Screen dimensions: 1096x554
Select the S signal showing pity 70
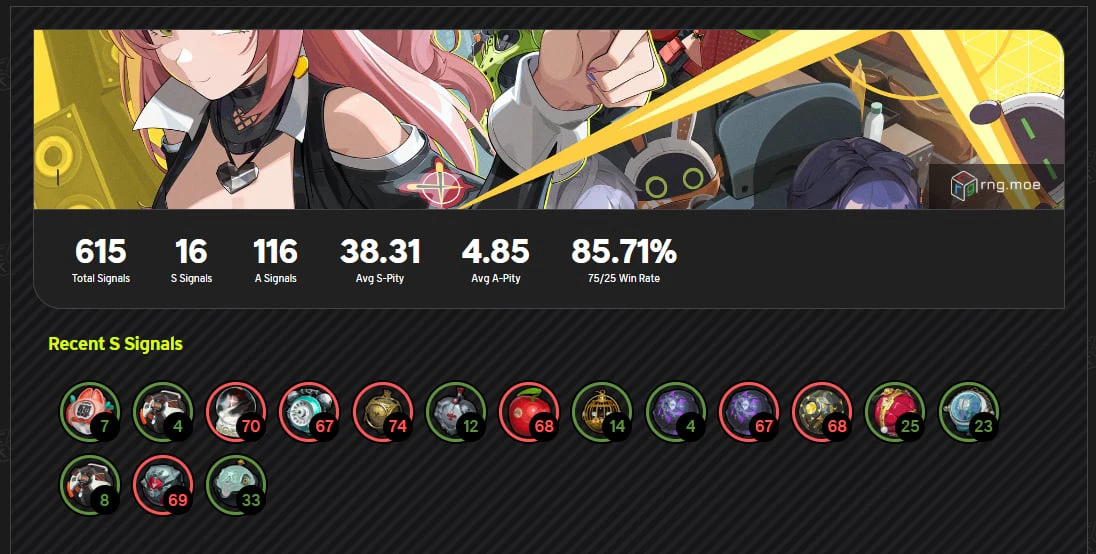pyautogui.click(x=236, y=411)
